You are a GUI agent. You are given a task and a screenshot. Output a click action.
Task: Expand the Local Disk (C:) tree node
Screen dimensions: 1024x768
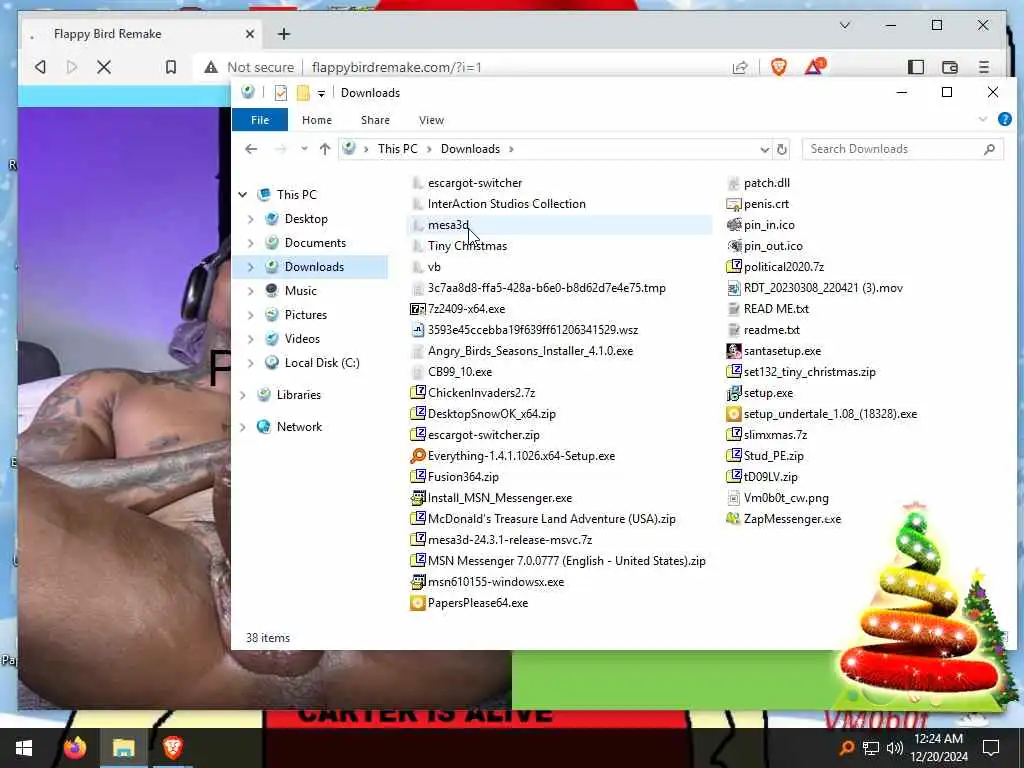[251, 362]
